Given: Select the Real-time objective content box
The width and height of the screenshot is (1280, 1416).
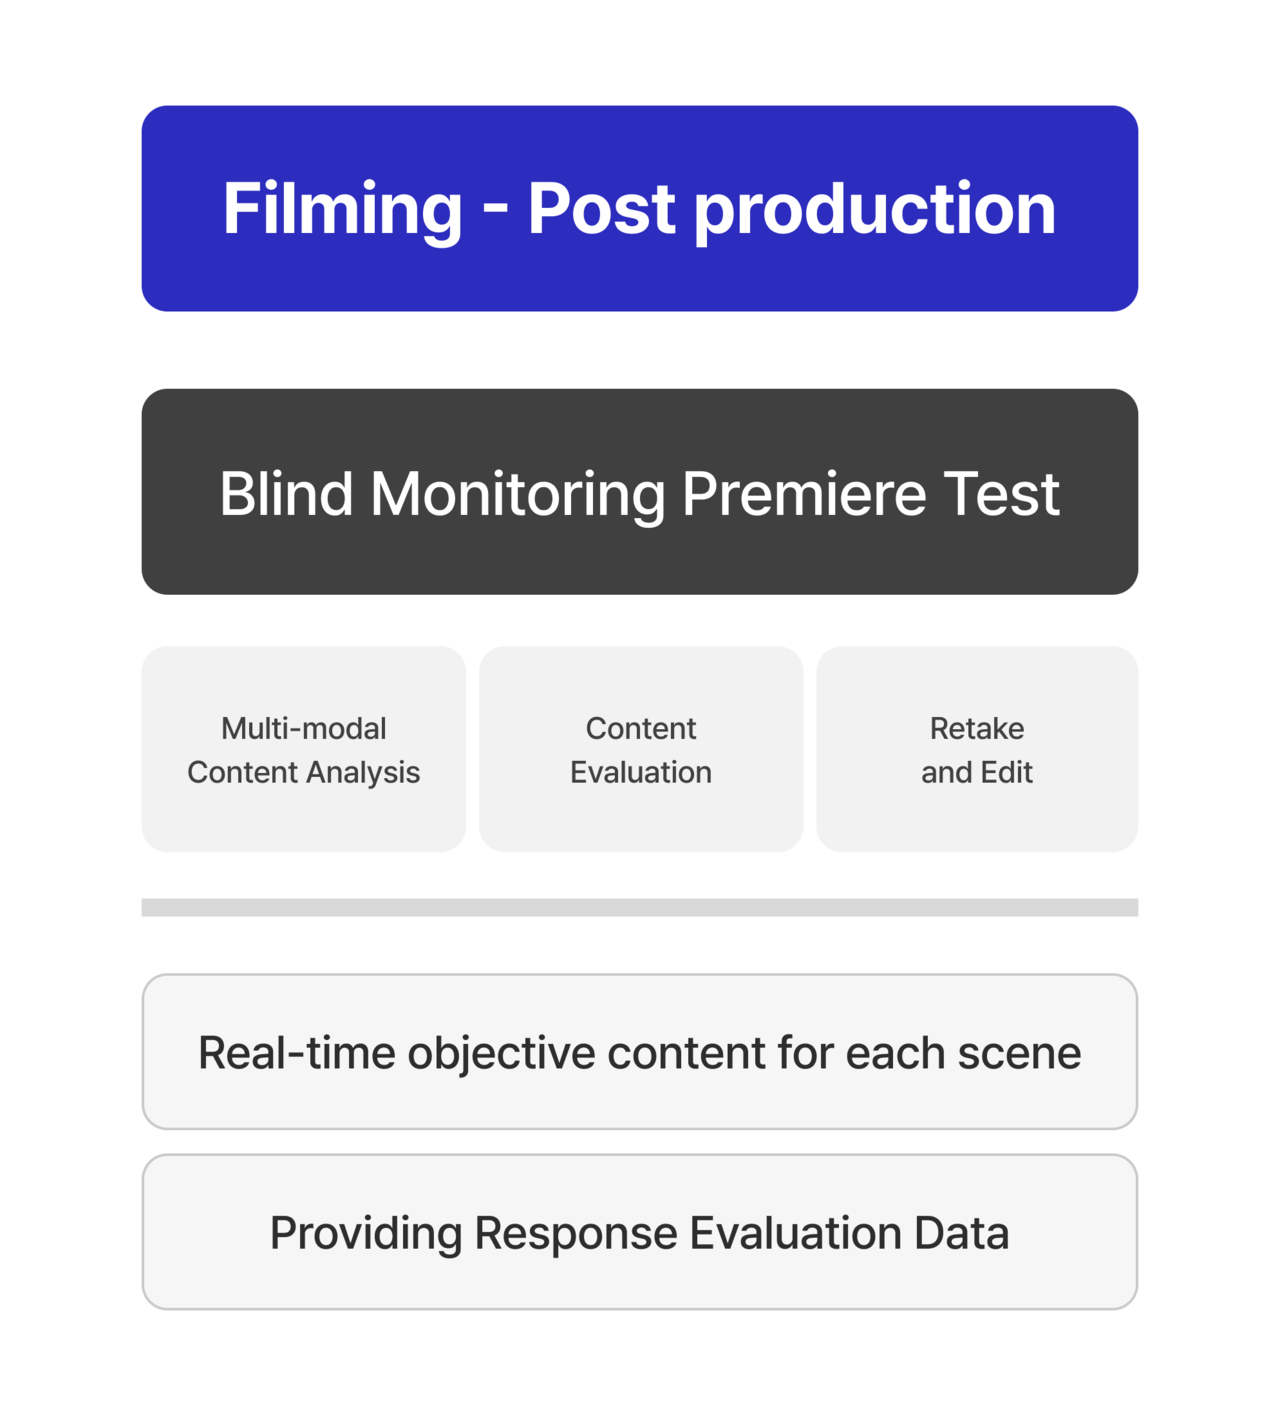Looking at the screenshot, I should coord(640,1052).
